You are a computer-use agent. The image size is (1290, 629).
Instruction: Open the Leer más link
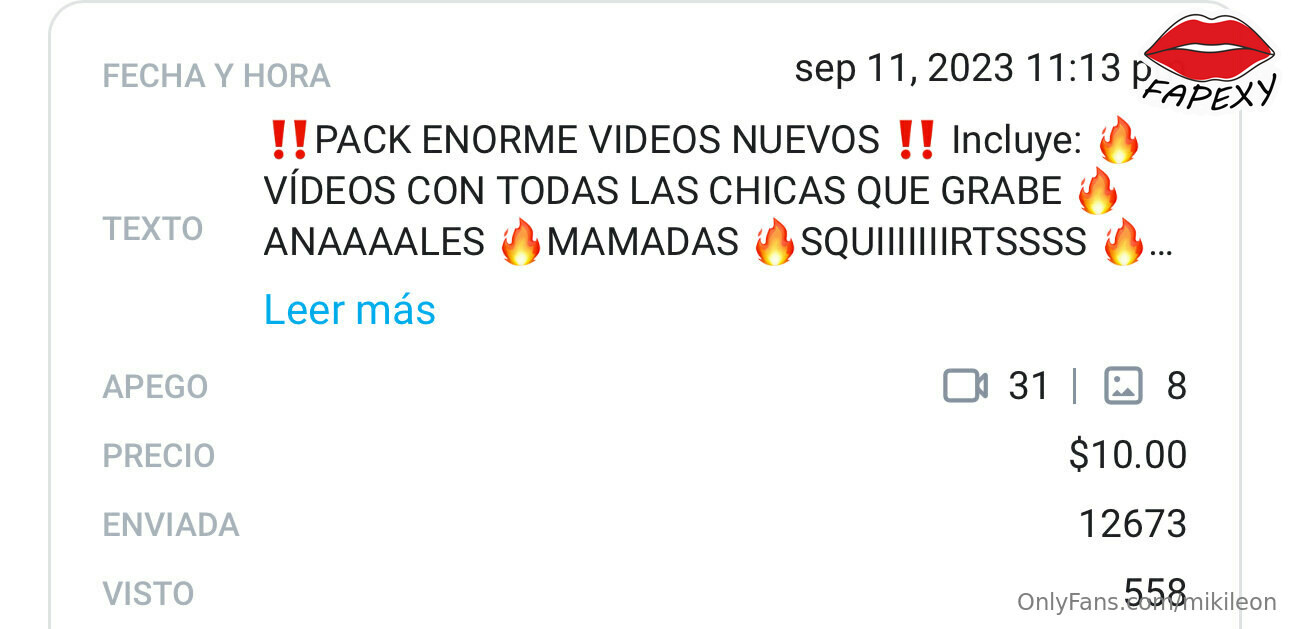click(350, 310)
